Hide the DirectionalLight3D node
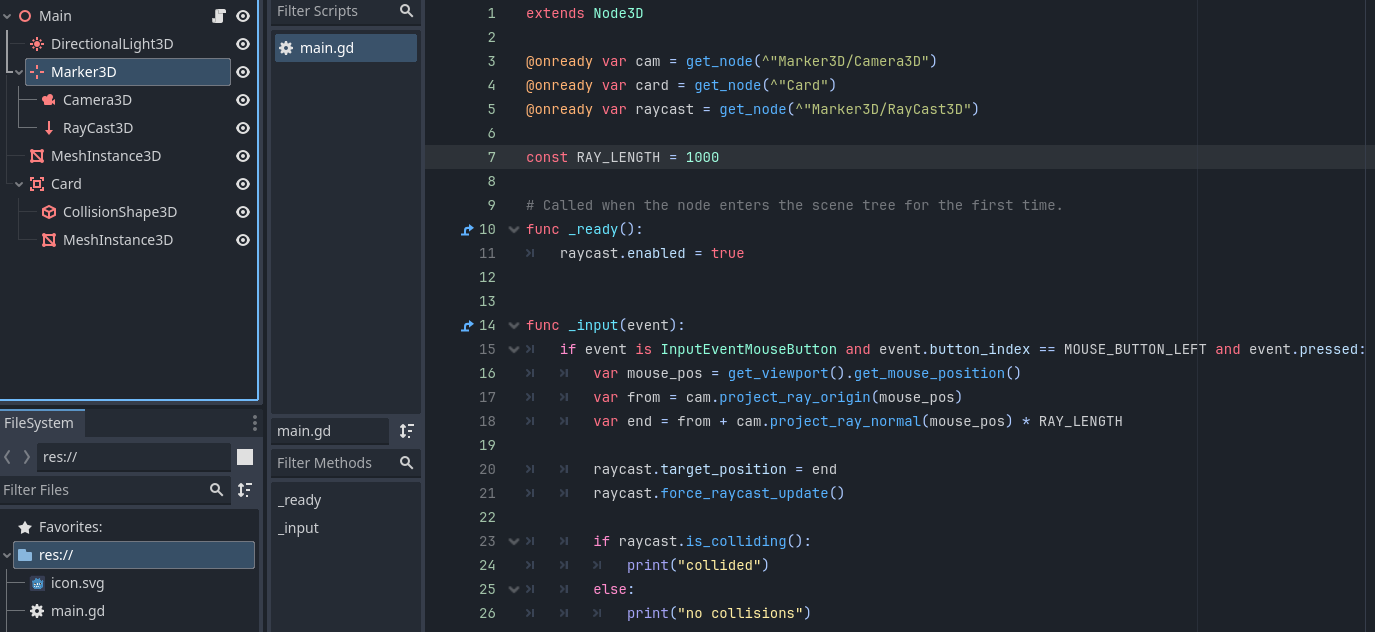This screenshot has width=1375, height=632. [x=242, y=44]
